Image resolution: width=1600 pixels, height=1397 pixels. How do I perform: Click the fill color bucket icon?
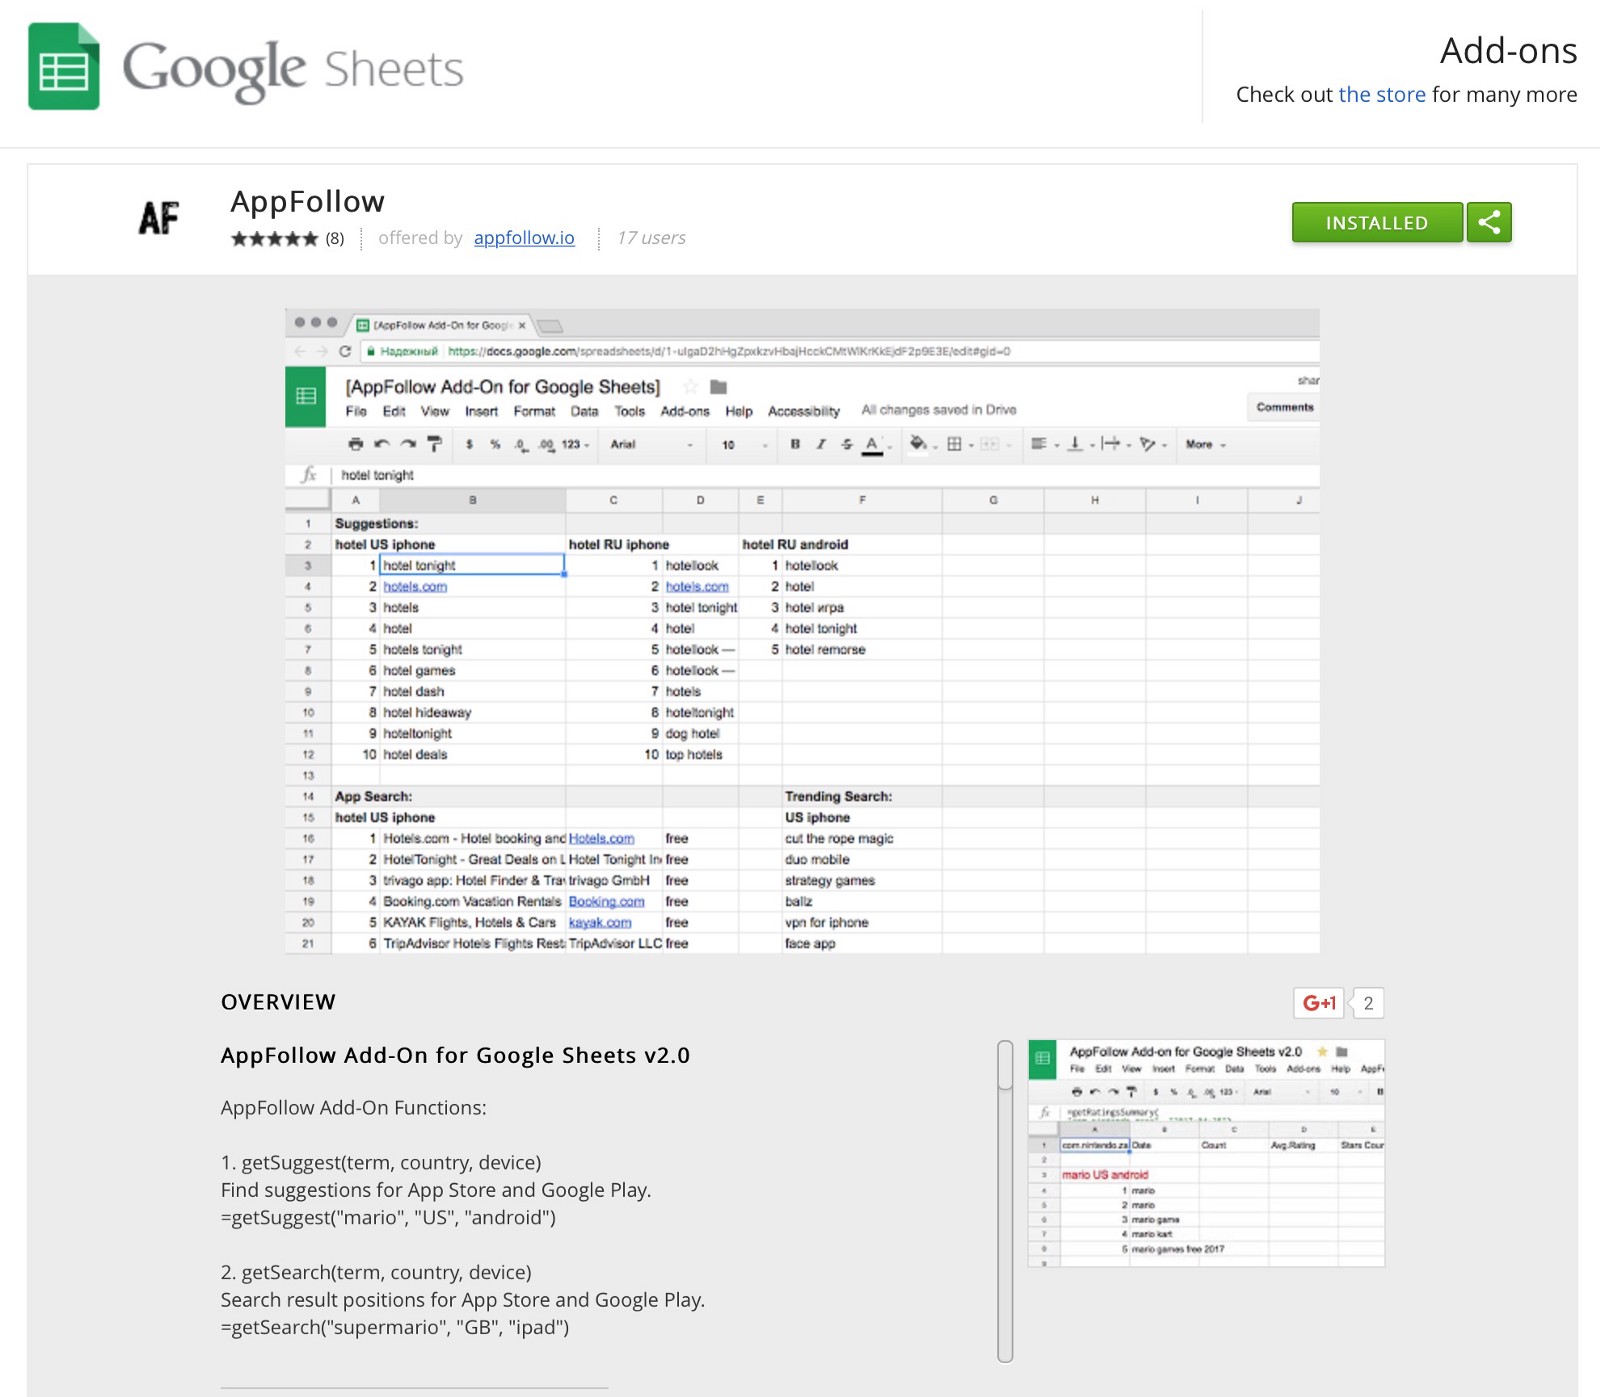click(917, 444)
